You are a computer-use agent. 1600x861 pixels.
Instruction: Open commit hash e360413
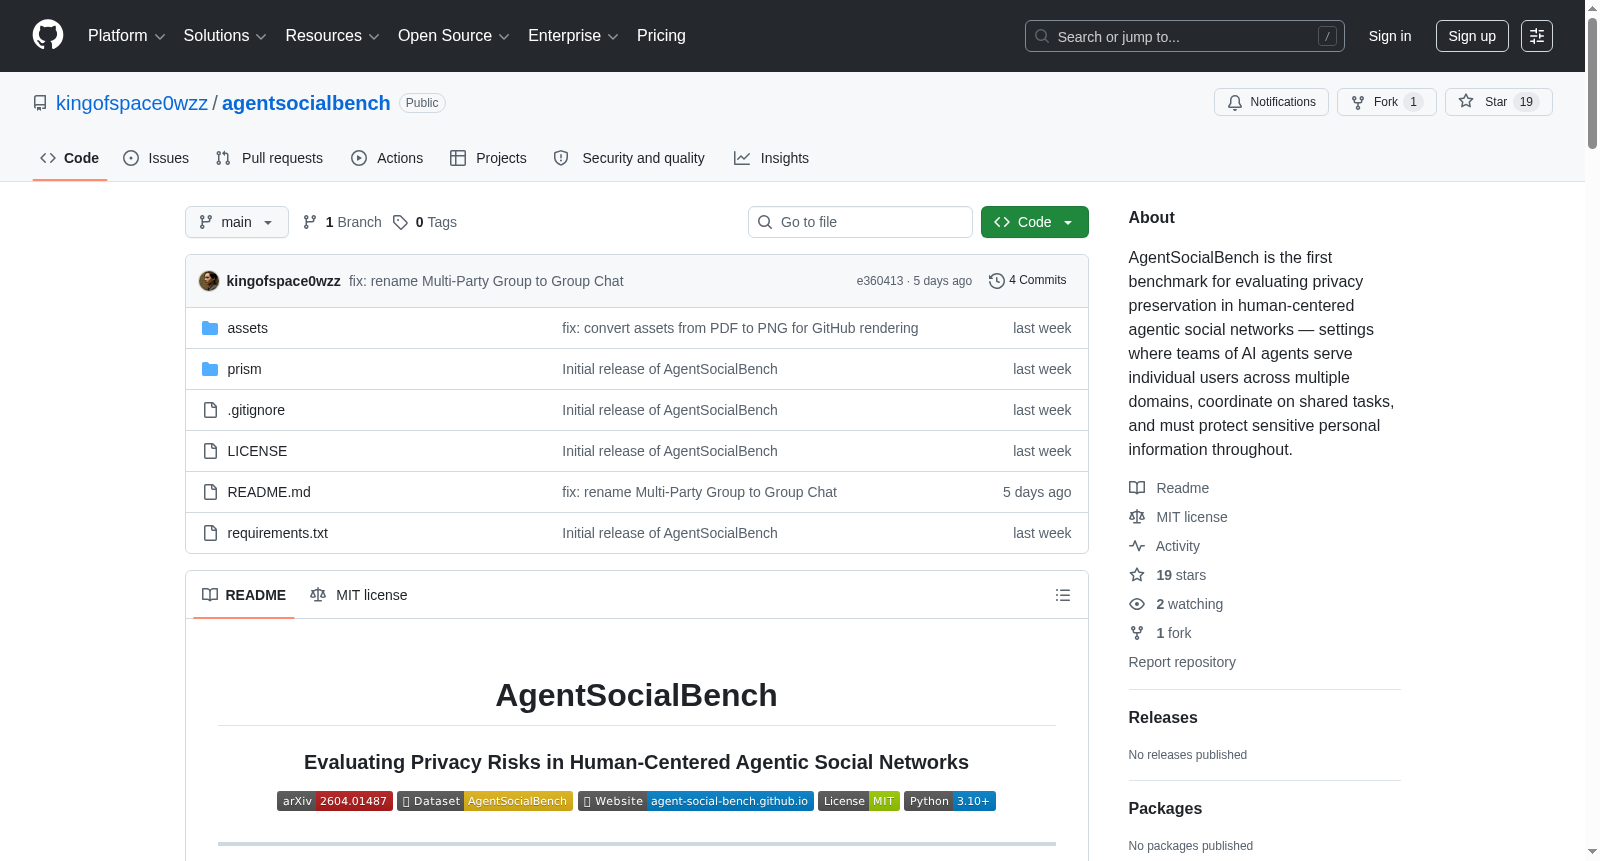[x=880, y=281]
